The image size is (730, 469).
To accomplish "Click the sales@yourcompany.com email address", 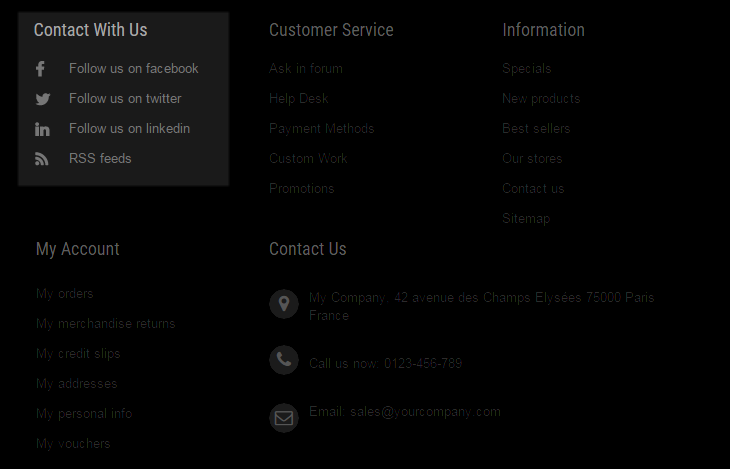I will 426,412.
